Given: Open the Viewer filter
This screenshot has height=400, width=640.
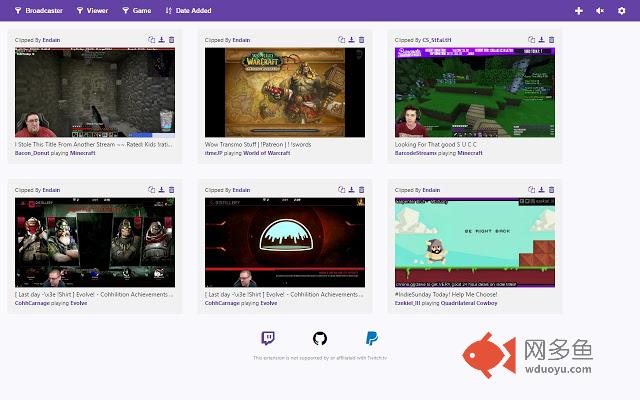Looking at the screenshot, I should [92, 11].
